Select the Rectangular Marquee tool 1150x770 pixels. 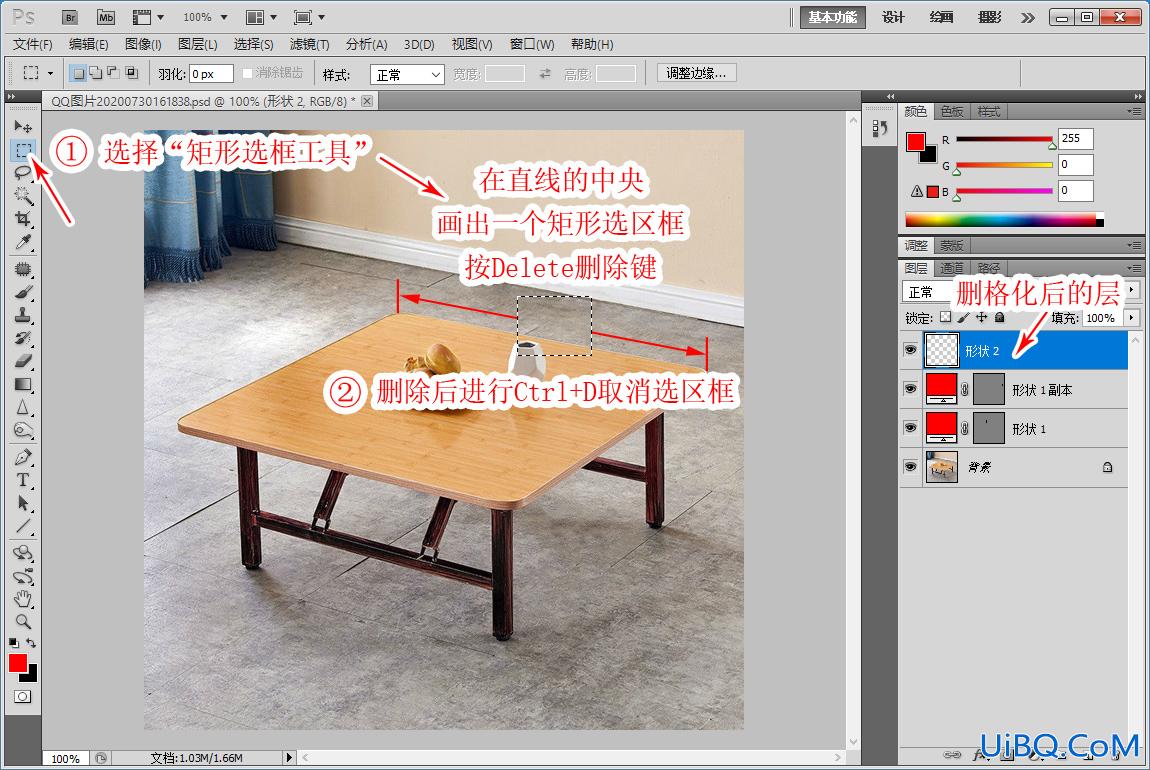point(23,150)
